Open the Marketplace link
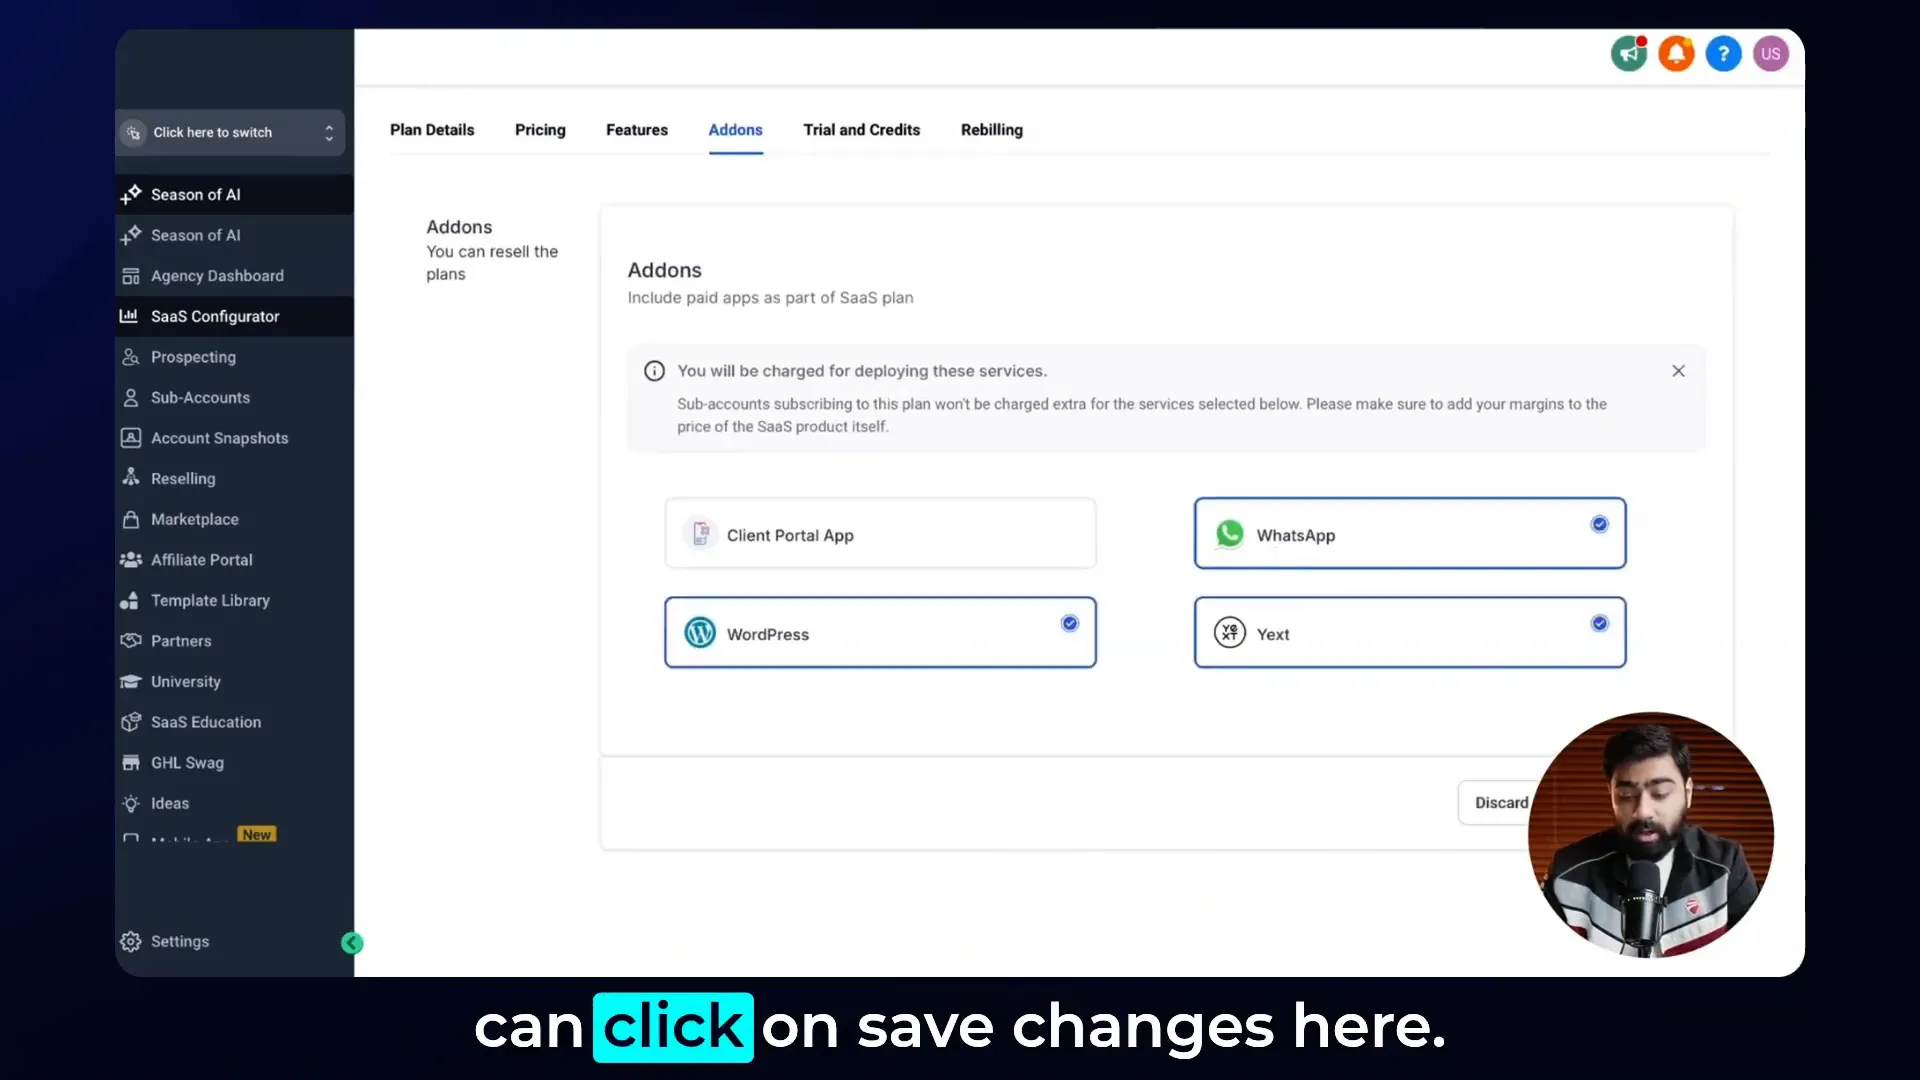The width and height of the screenshot is (1920, 1080). tap(194, 519)
